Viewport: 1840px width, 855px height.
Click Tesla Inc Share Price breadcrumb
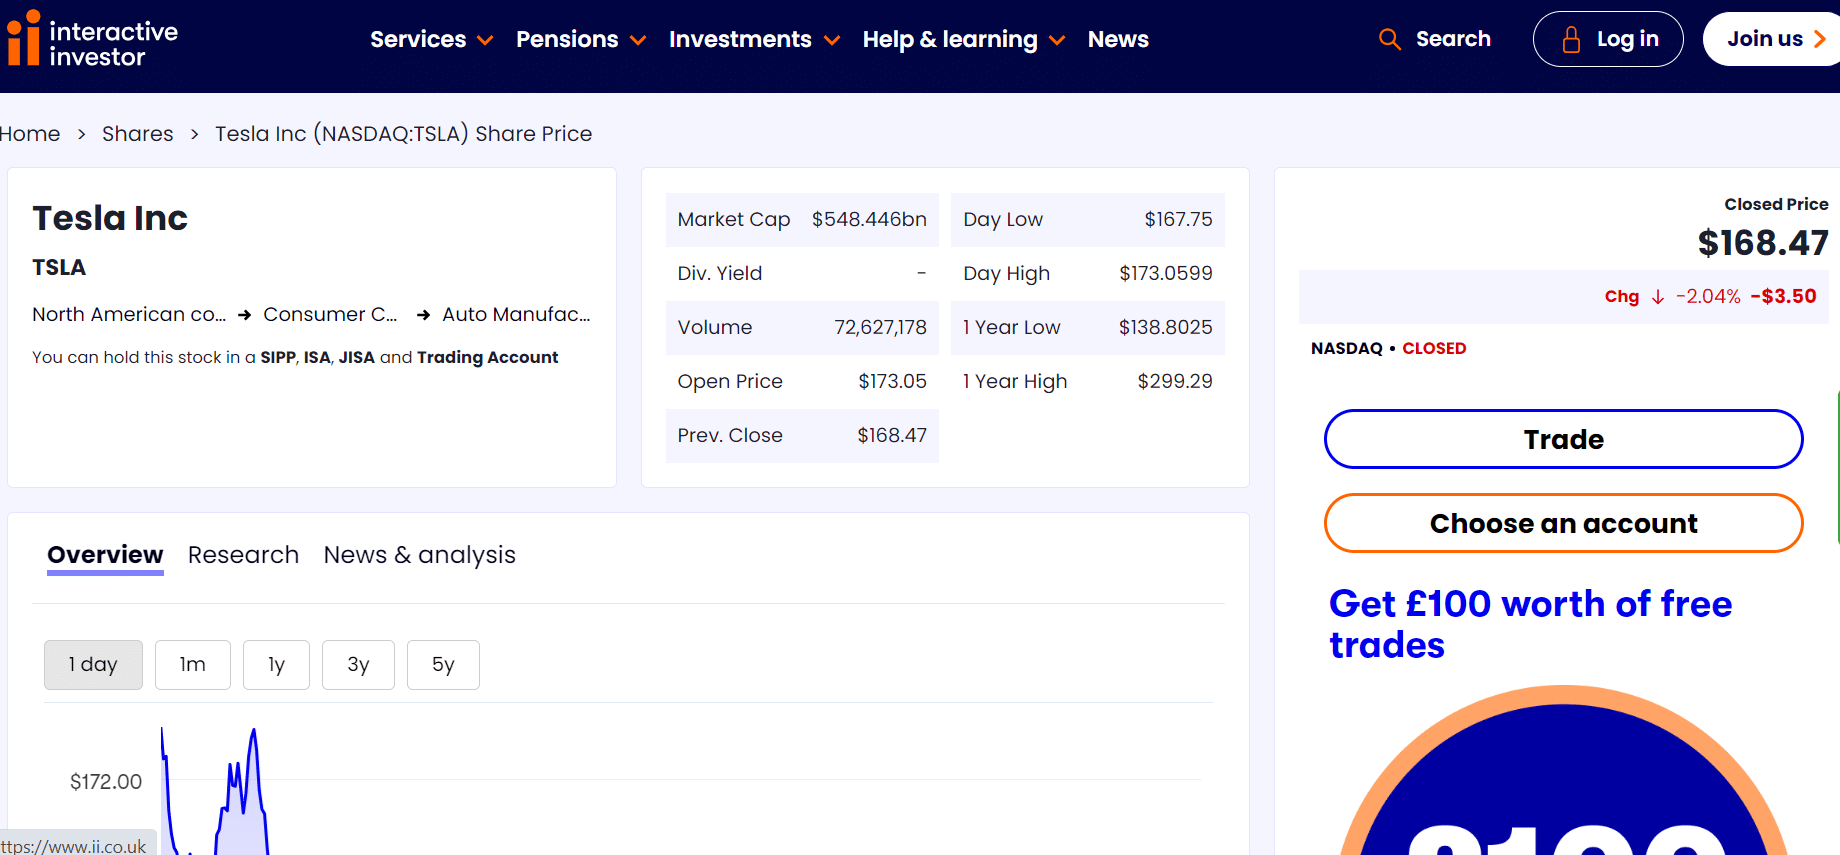pyautogui.click(x=403, y=134)
